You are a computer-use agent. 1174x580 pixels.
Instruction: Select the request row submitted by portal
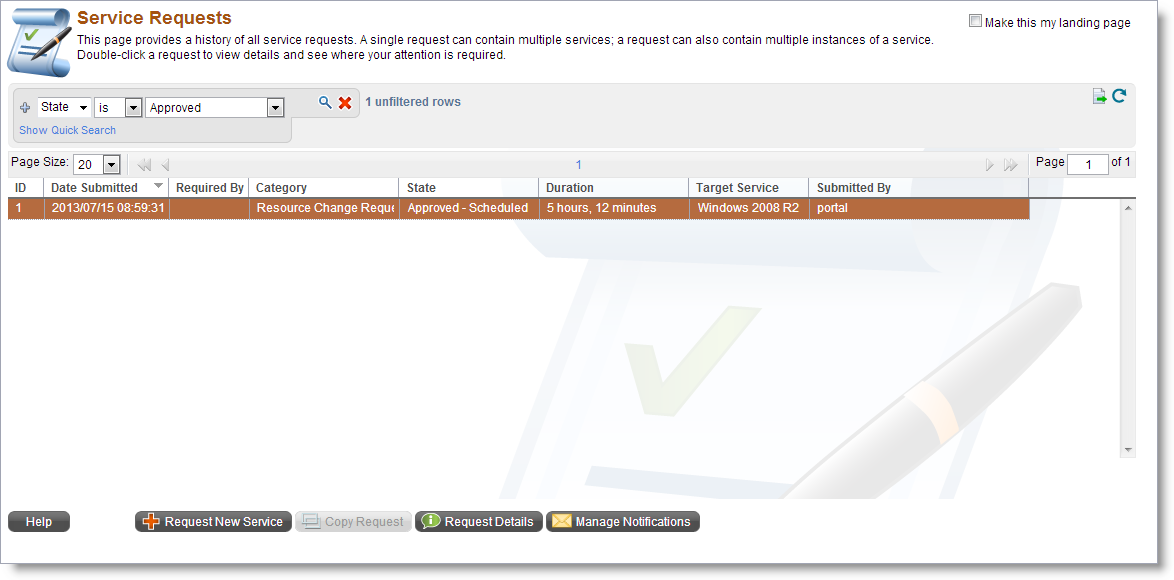(x=500, y=208)
